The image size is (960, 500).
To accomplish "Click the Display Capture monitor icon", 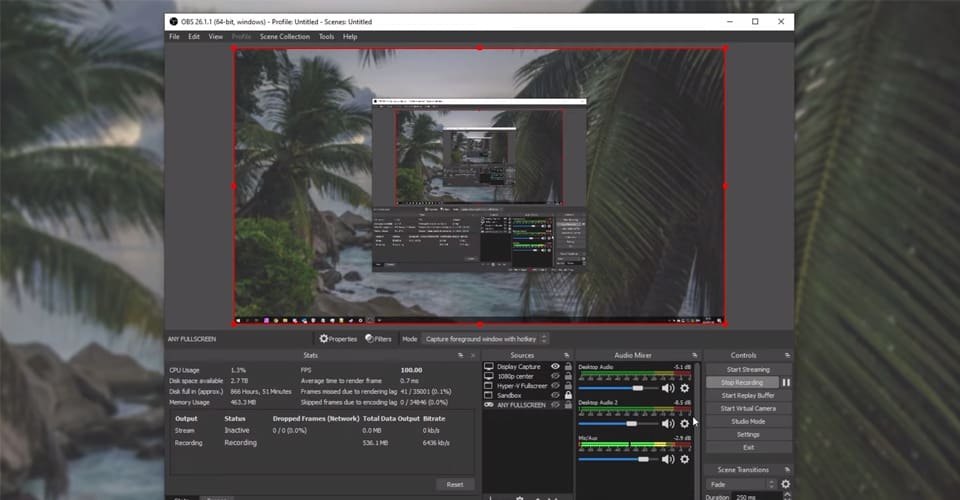I will (489, 367).
